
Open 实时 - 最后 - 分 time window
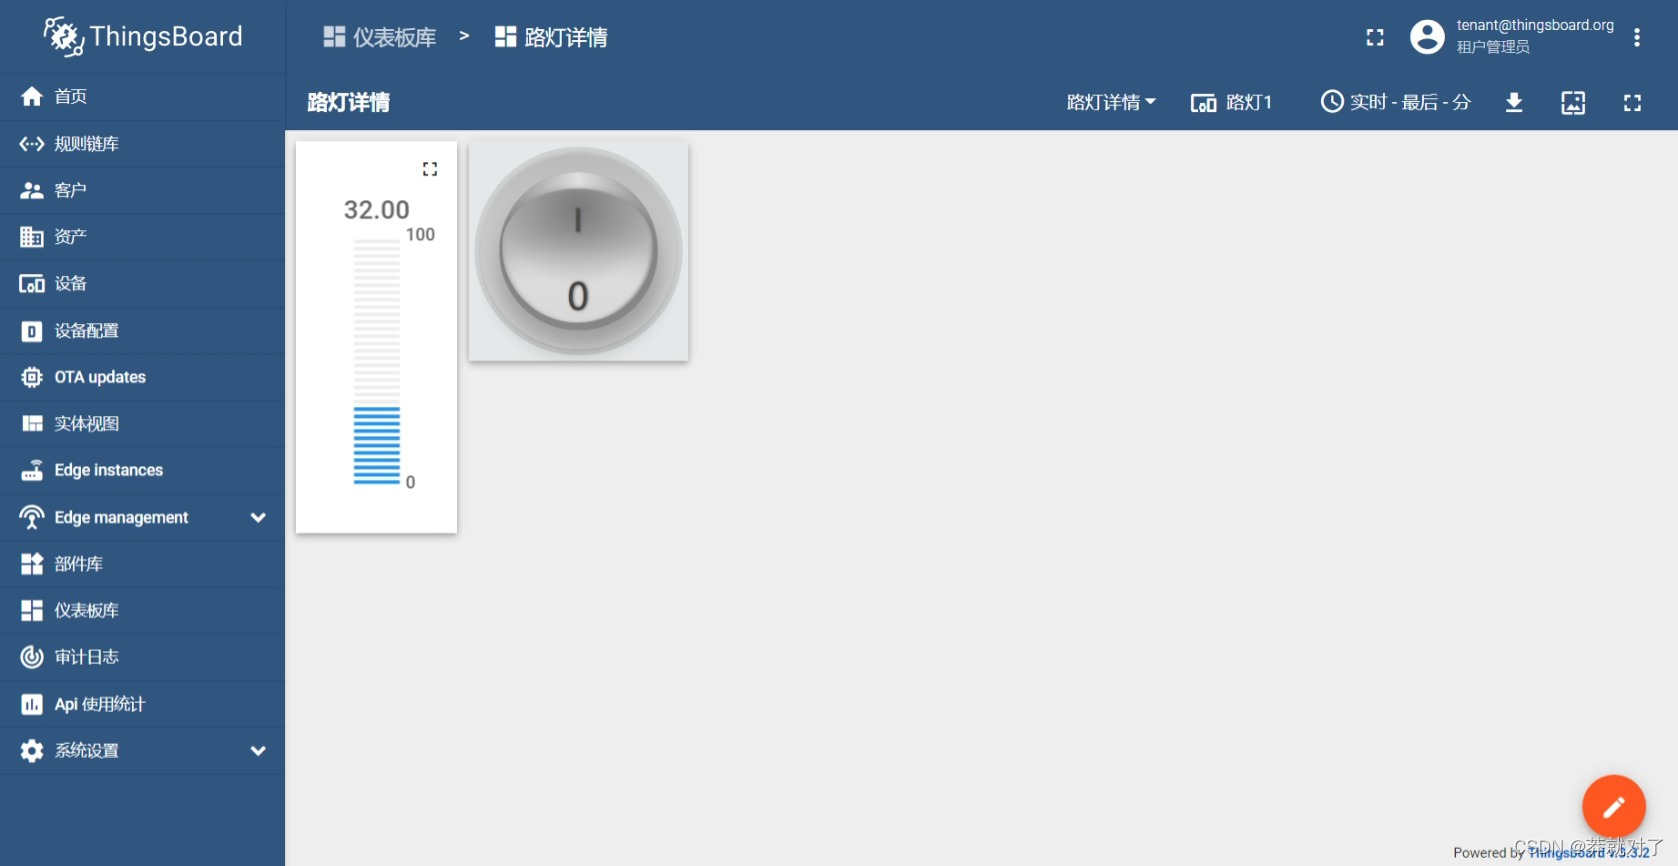(x=1396, y=102)
